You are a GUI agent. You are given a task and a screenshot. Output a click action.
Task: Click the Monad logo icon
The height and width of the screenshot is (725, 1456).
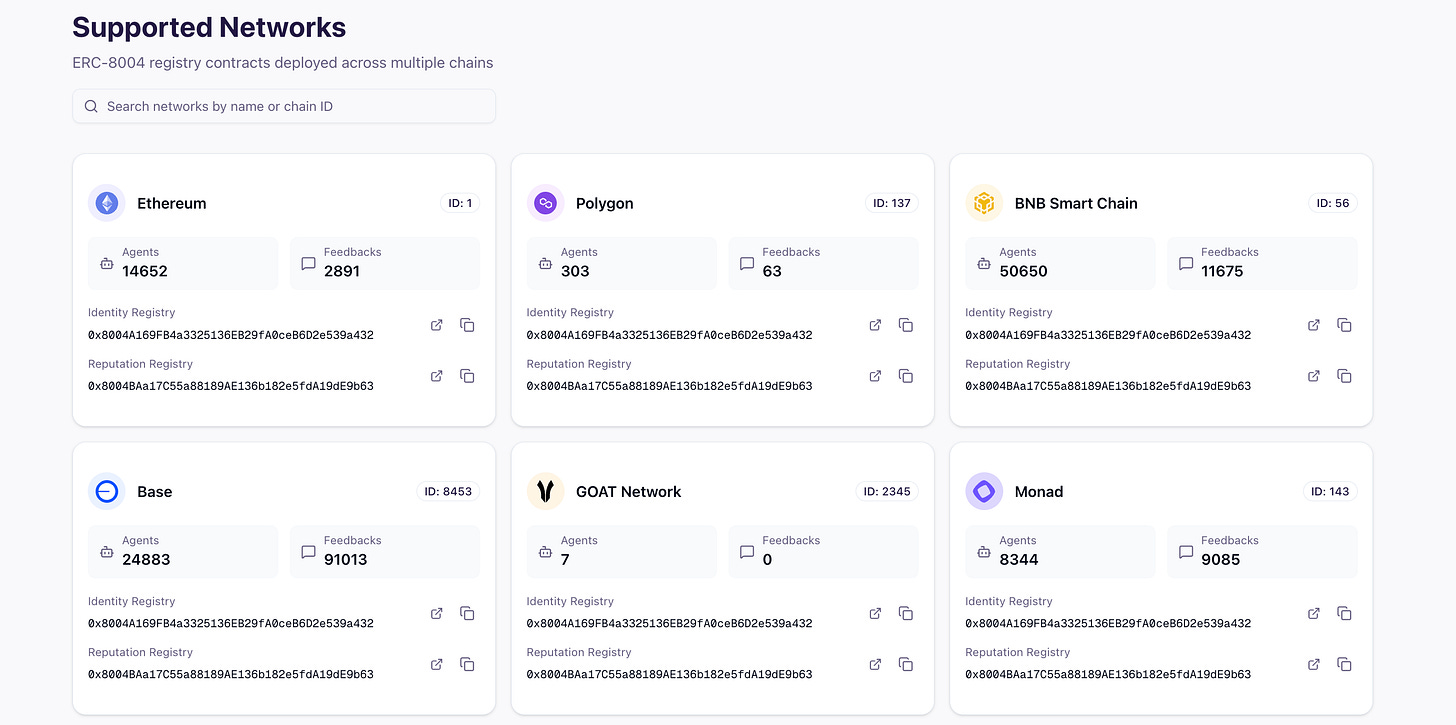point(984,491)
